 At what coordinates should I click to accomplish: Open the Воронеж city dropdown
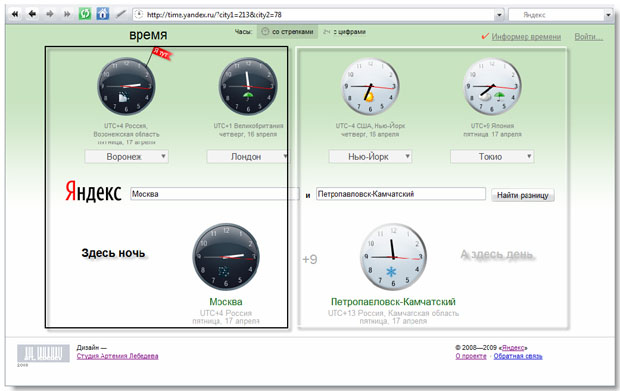[126, 157]
